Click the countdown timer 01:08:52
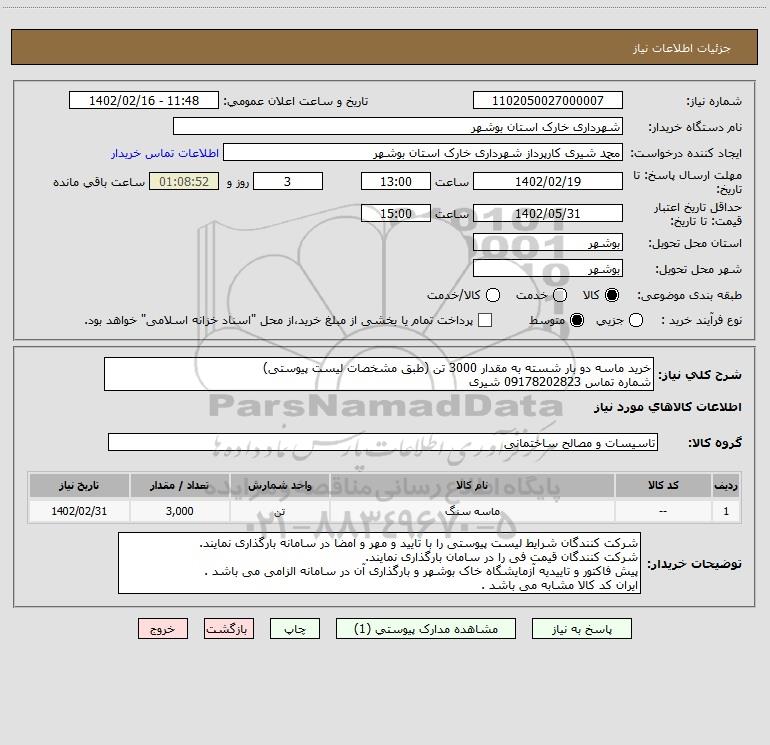 [x=184, y=181]
